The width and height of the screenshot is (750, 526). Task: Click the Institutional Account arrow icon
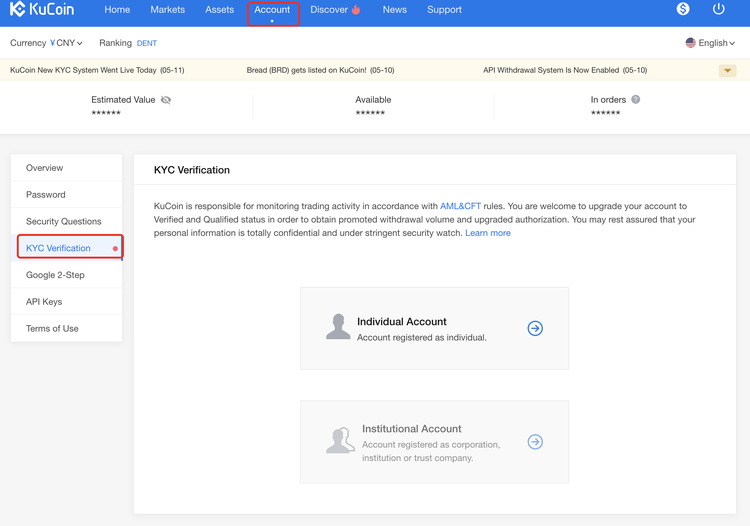(x=535, y=441)
